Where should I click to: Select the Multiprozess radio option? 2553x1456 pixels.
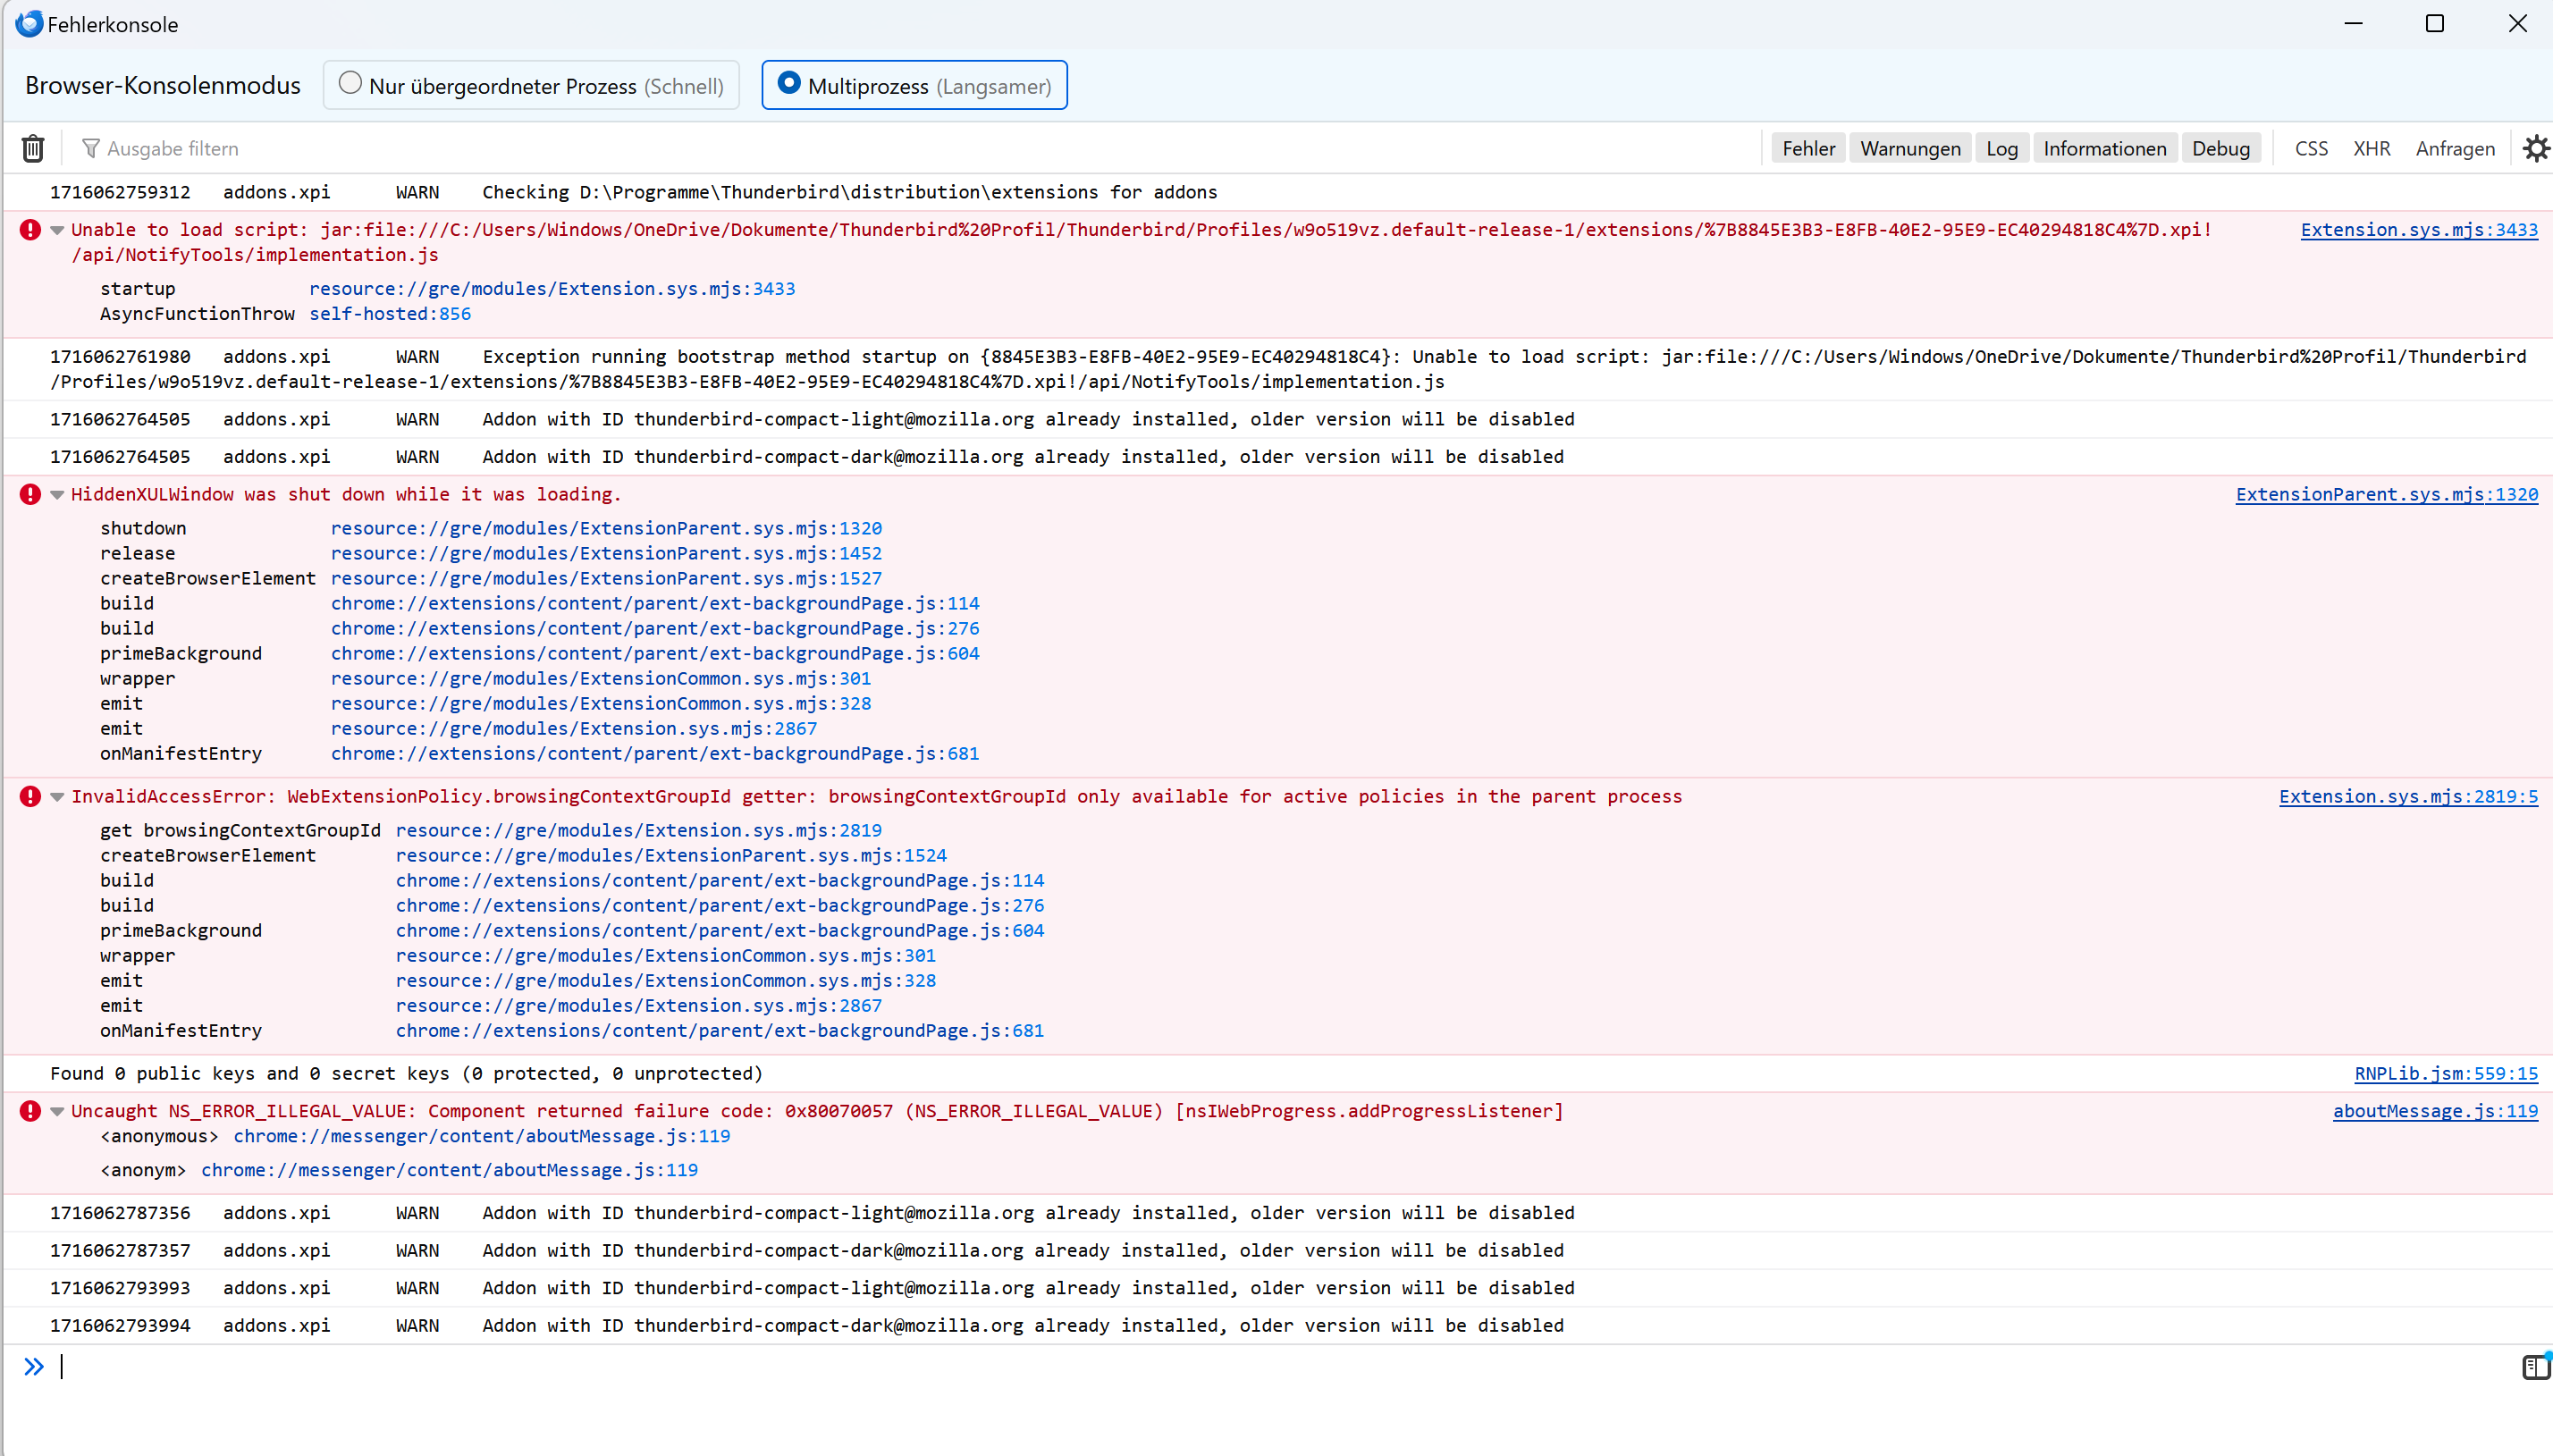(x=789, y=84)
